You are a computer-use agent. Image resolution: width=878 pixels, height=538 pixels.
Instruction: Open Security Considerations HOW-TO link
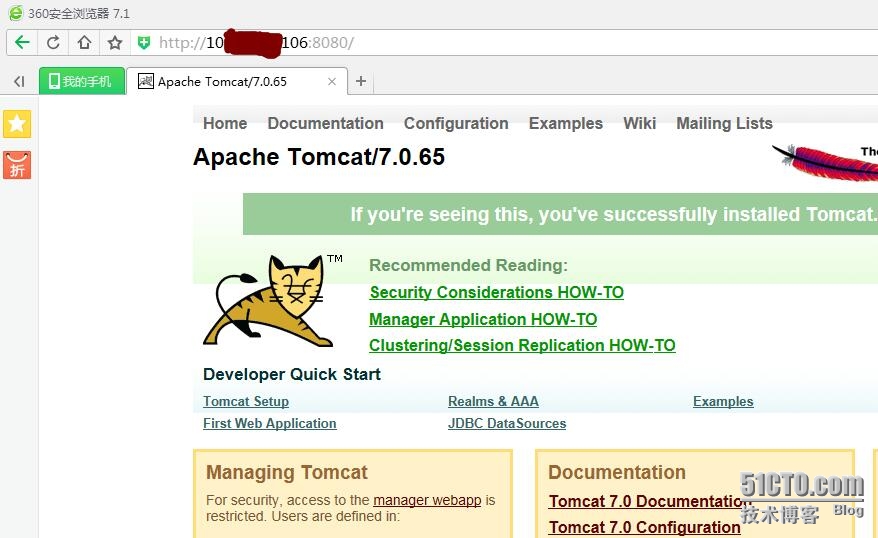(x=497, y=292)
